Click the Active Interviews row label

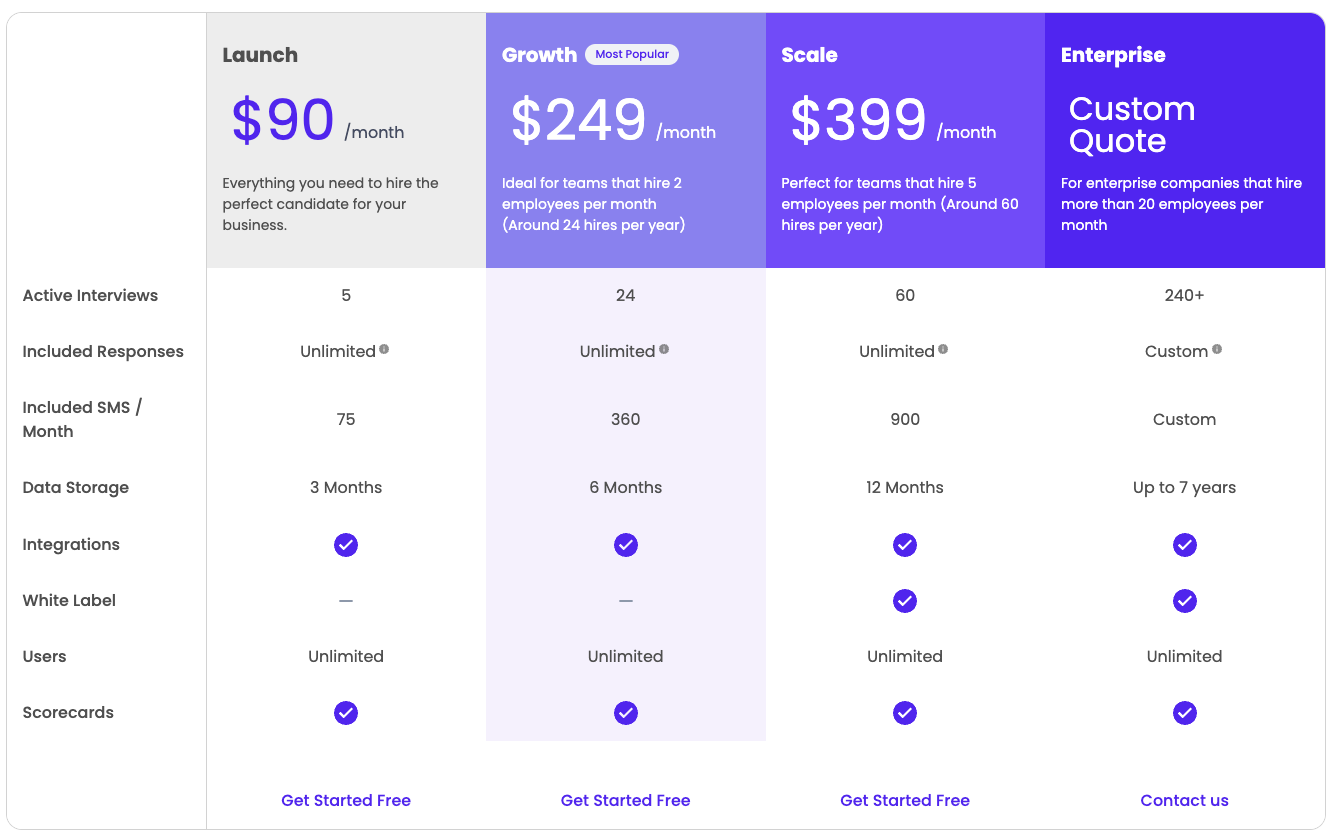90,295
